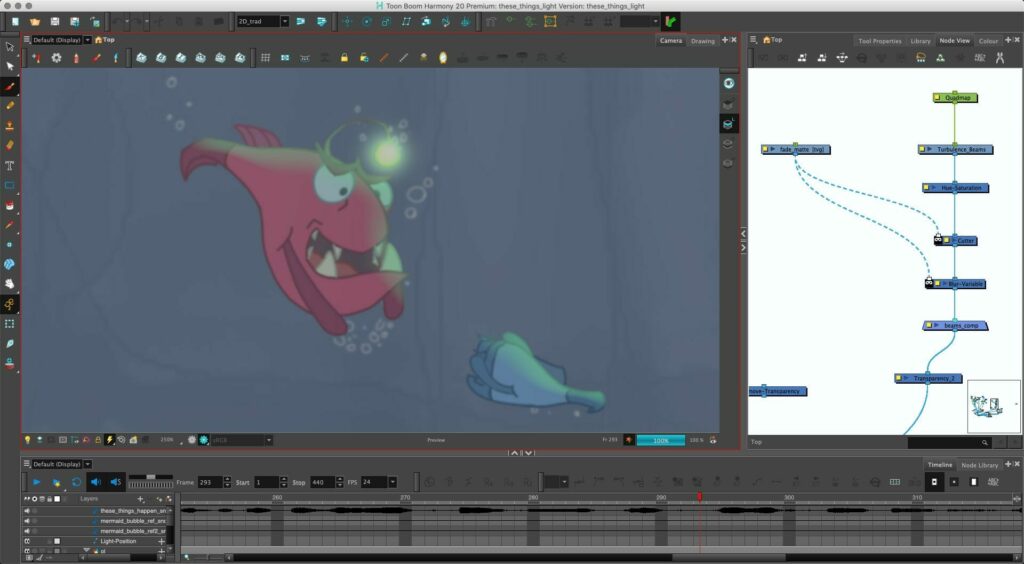
Task: Toggle the Light-Position layer checkbox square
Action: point(57,541)
